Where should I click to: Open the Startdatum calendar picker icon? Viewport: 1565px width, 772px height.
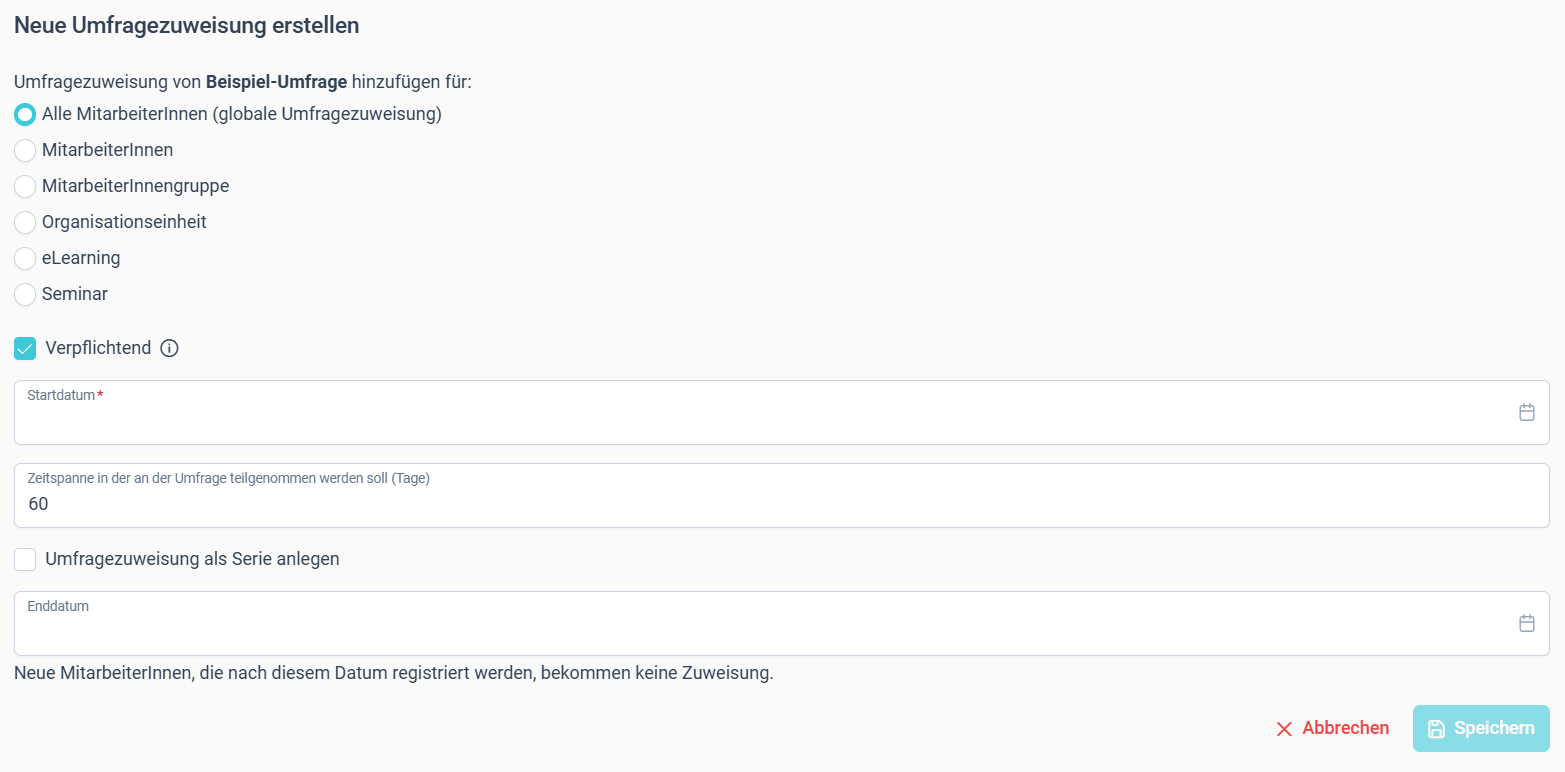coord(1526,412)
